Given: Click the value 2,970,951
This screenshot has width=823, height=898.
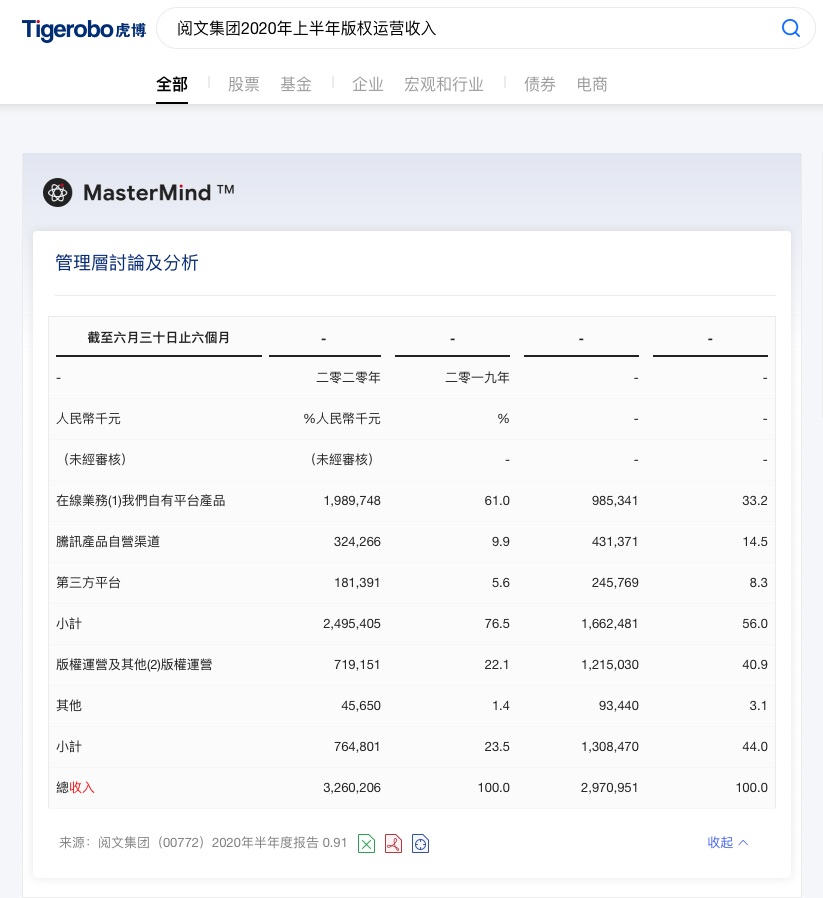Looking at the screenshot, I should pyautogui.click(x=609, y=787).
